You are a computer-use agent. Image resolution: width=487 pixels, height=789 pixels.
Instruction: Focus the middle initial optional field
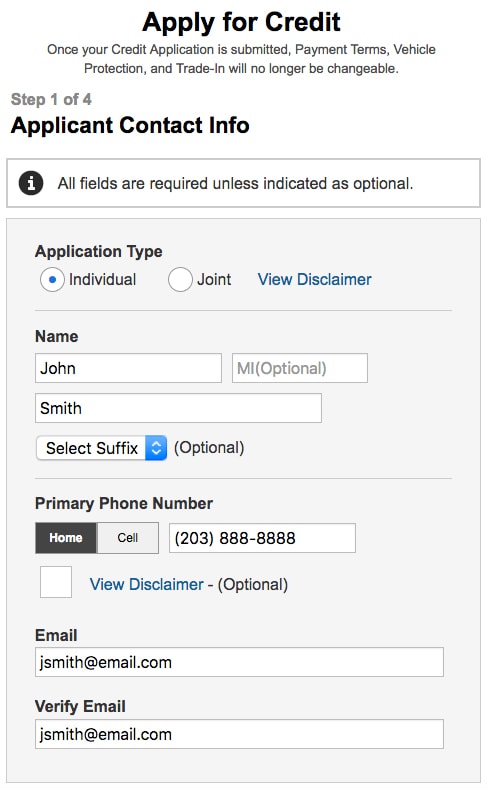(300, 368)
